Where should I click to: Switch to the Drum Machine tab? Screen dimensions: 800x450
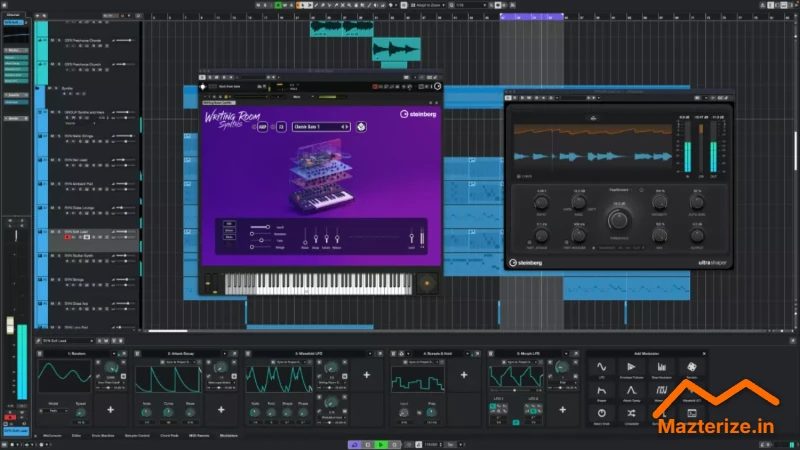click(x=103, y=436)
